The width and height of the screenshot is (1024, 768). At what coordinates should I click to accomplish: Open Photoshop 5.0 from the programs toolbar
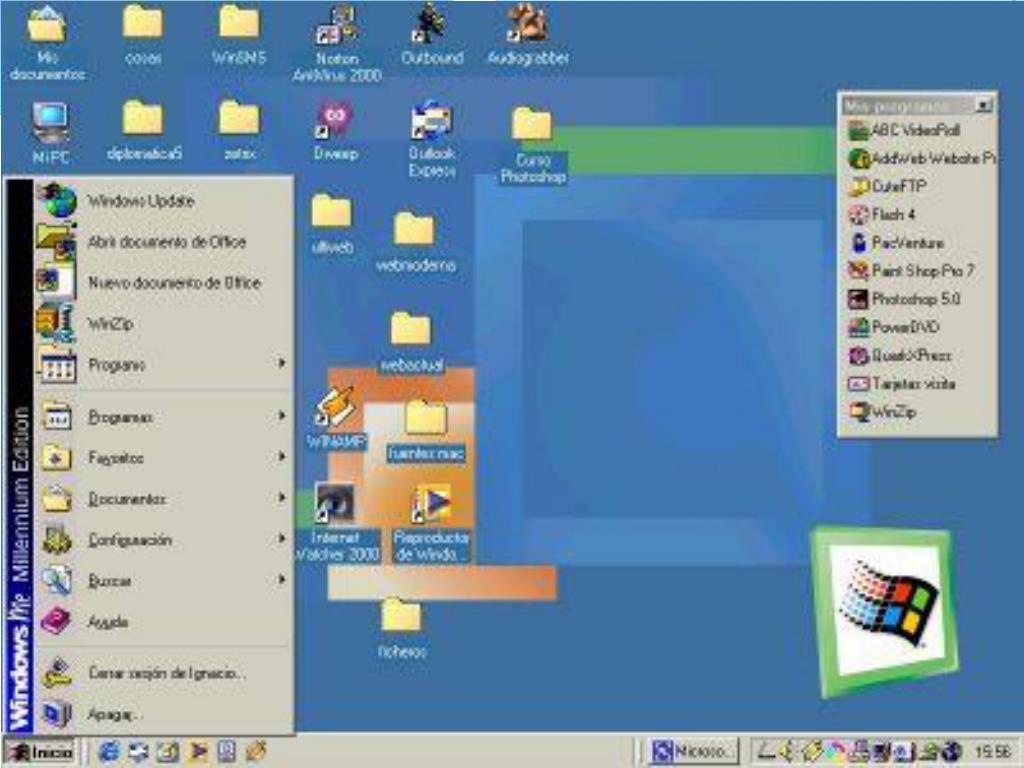point(904,299)
